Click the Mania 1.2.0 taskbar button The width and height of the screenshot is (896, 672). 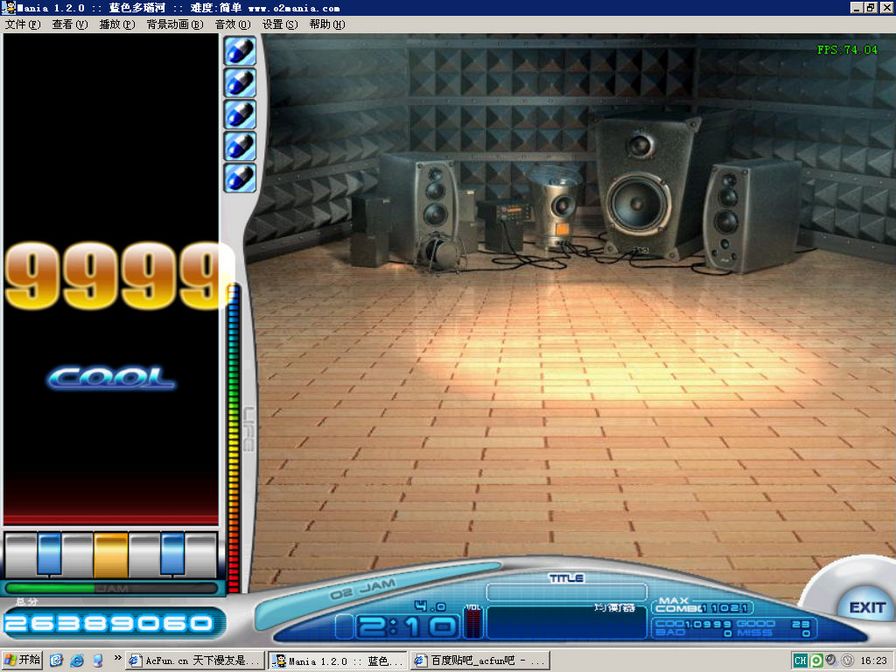tap(338, 661)
